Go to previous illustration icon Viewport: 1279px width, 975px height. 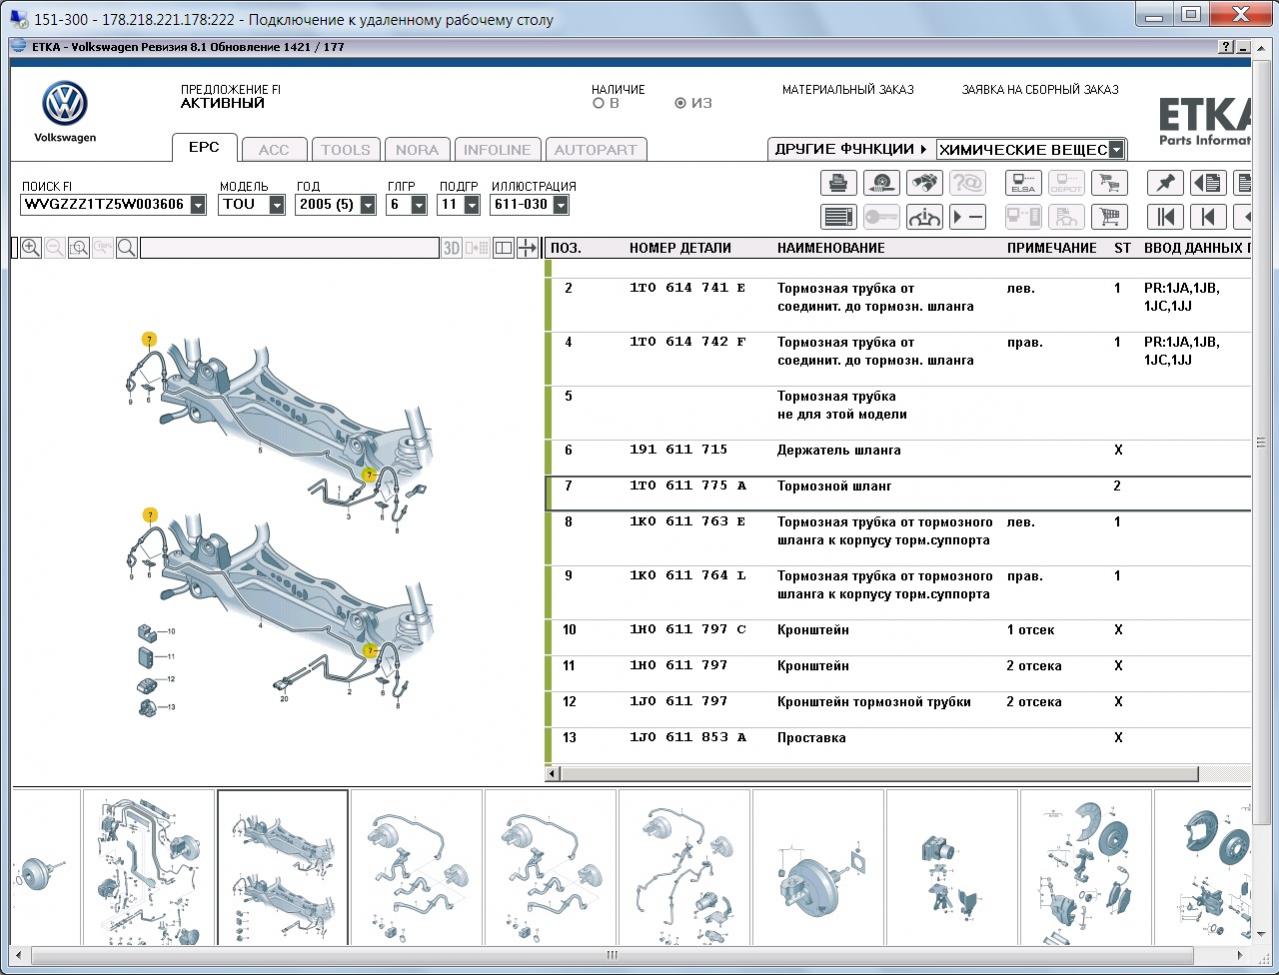[1208, 217]
